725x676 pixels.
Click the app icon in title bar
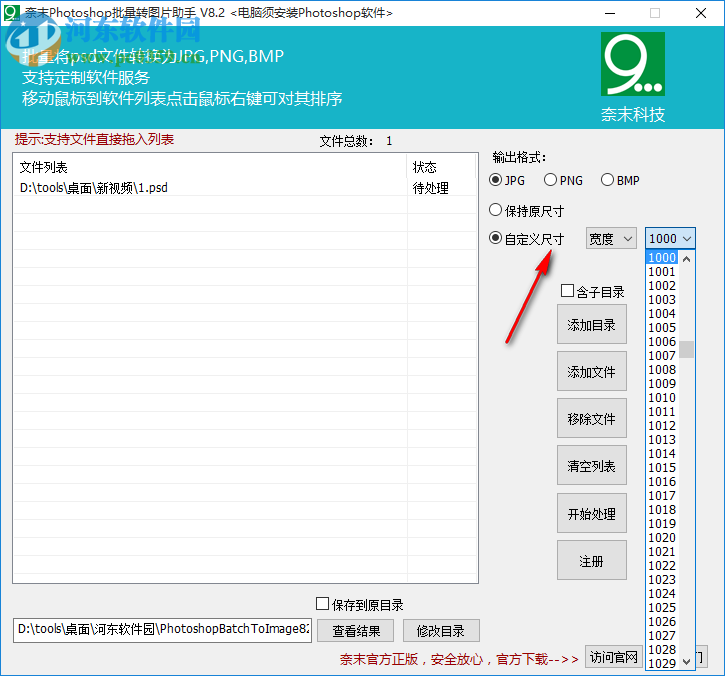[x=12, y=12]
